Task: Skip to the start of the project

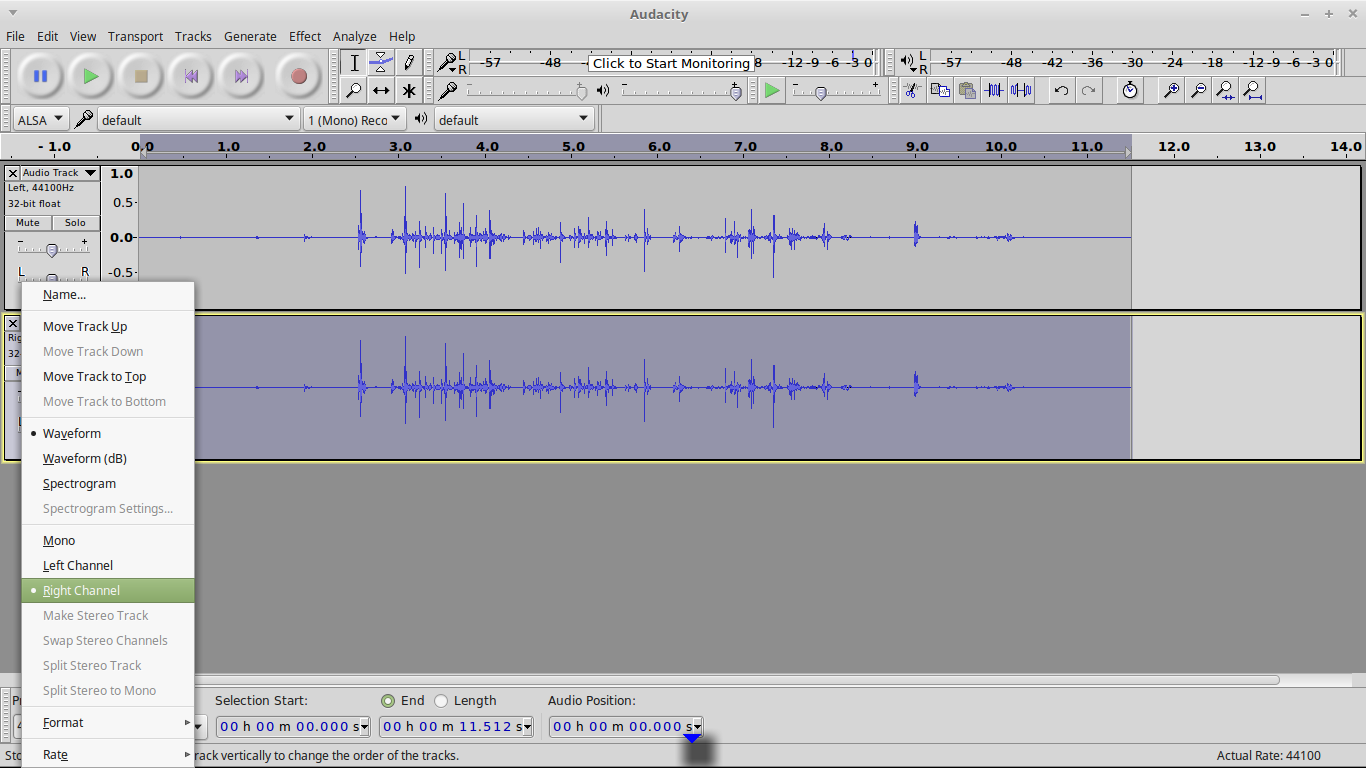Action: pyautogui.click(x=191, y=76)
